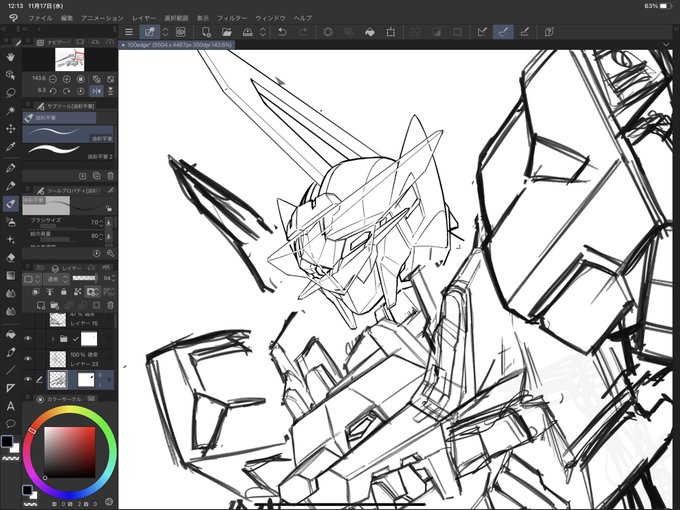Select the Lasso selection tool
680x510 pixels.
(x=10, y=93)
